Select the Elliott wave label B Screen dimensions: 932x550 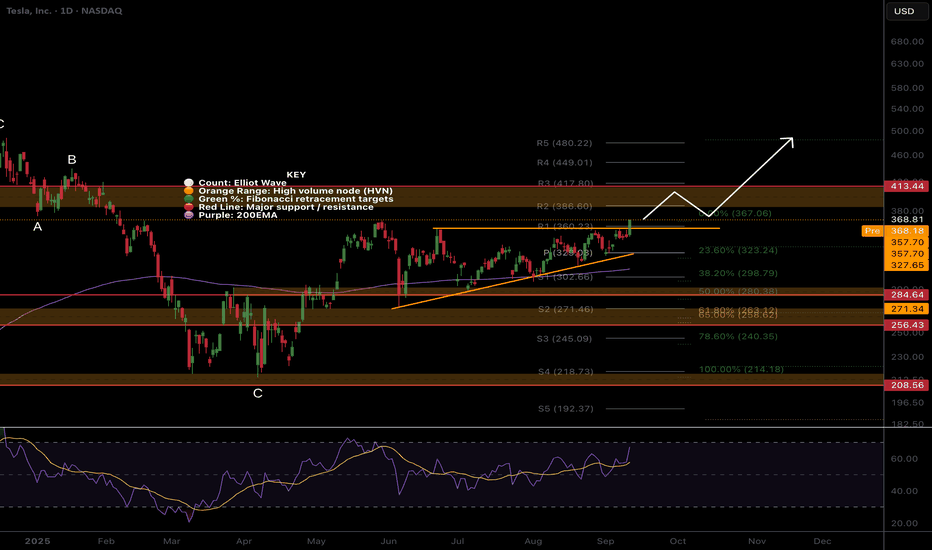pyautogui.click(x=72, y=159)
